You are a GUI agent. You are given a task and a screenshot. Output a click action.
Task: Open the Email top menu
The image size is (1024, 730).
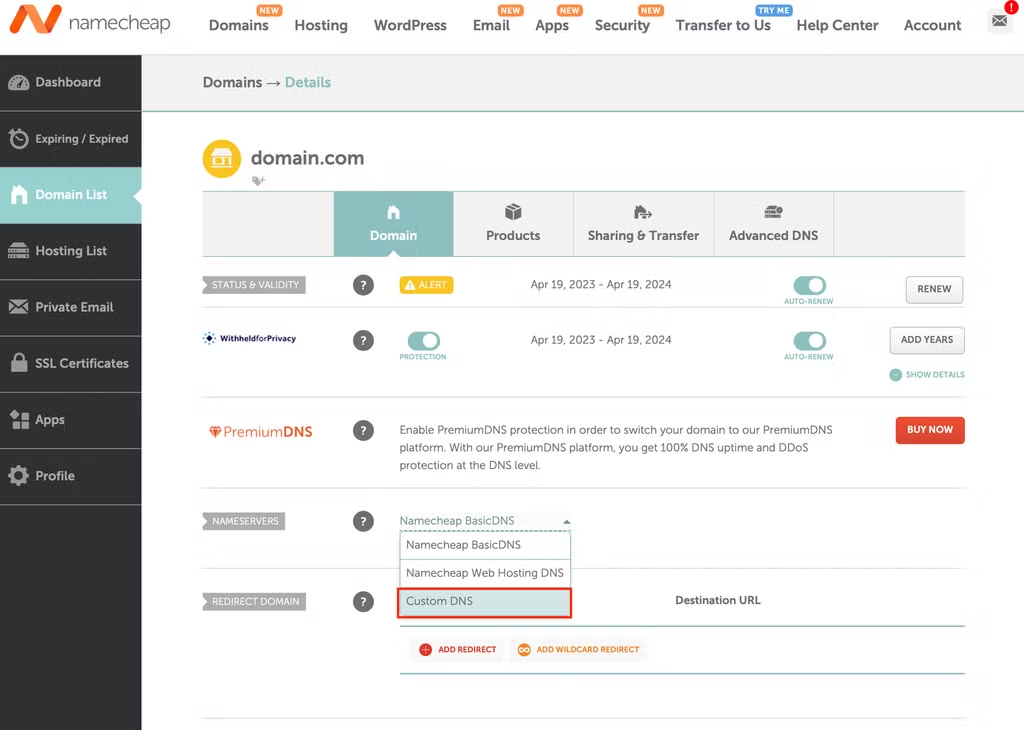pos(491,25)
